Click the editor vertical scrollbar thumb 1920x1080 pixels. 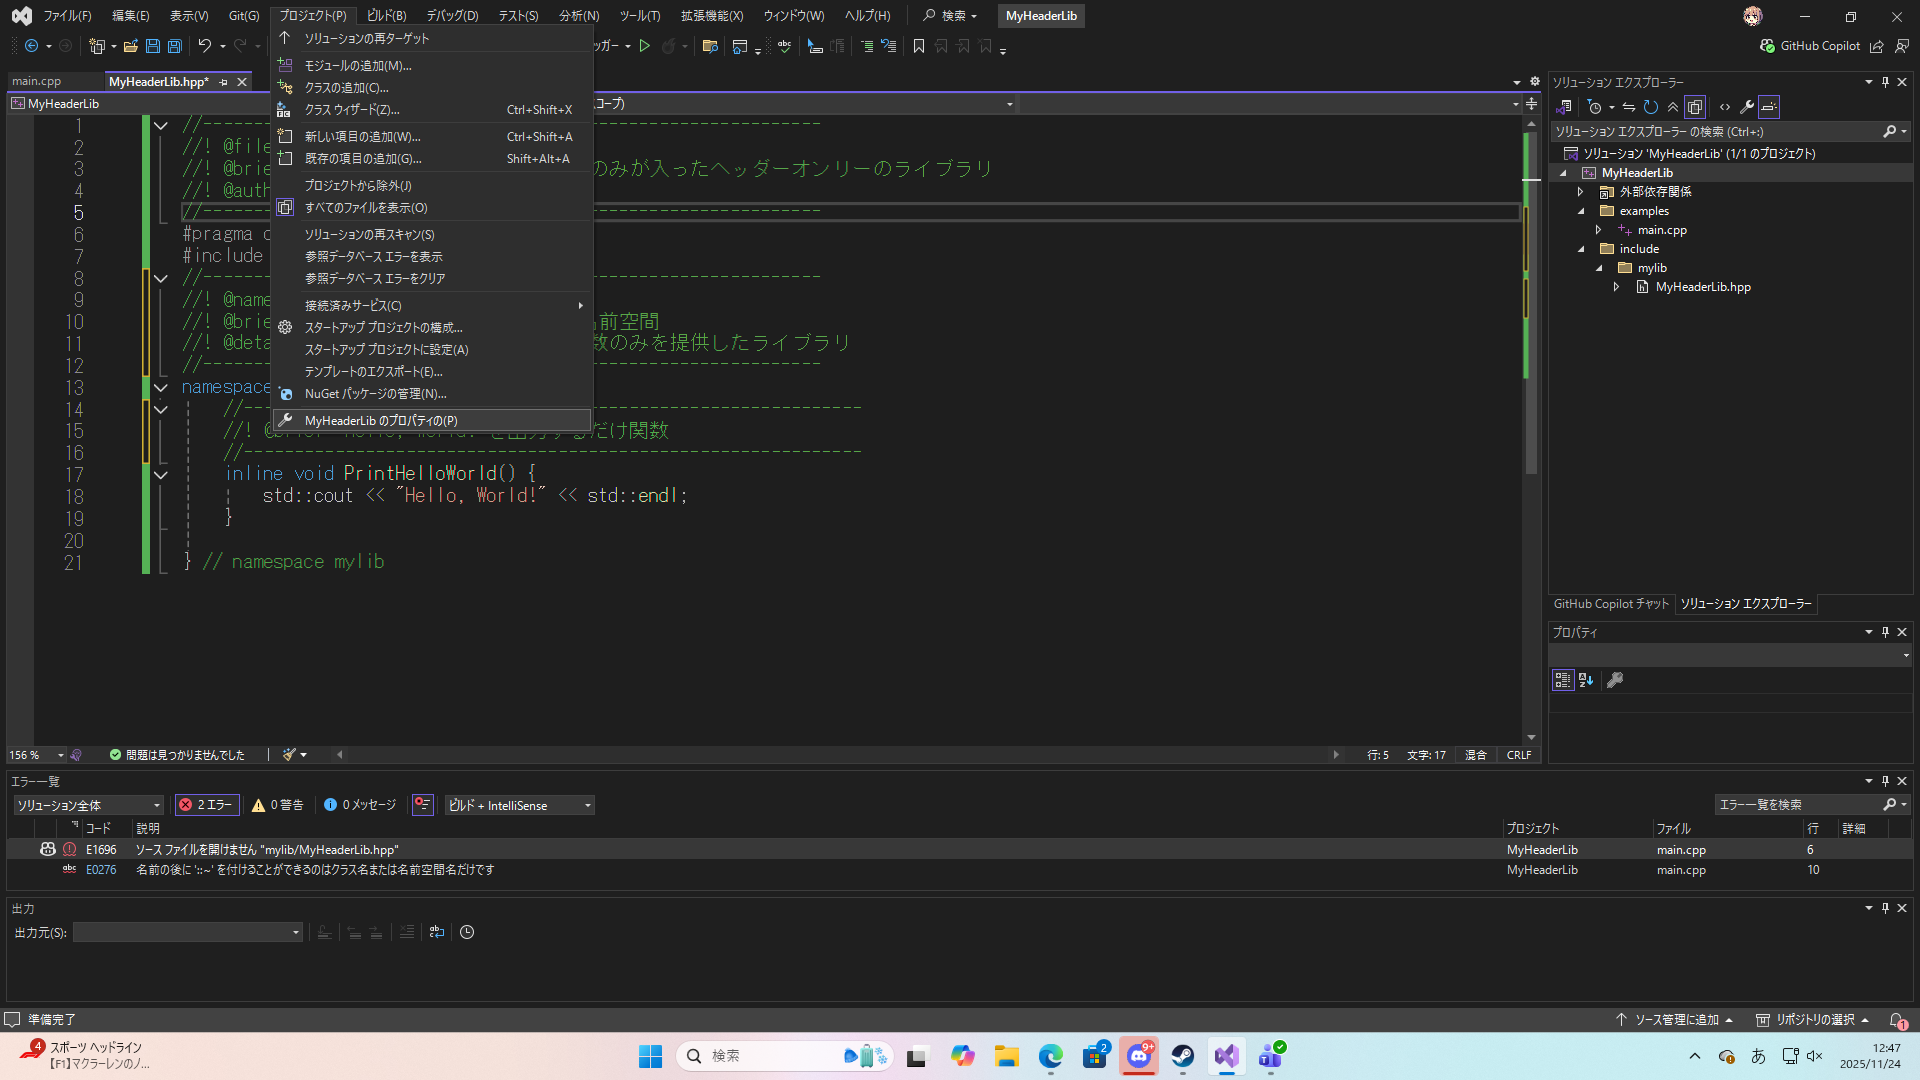pyautogui.click(x=1531, y=300)
